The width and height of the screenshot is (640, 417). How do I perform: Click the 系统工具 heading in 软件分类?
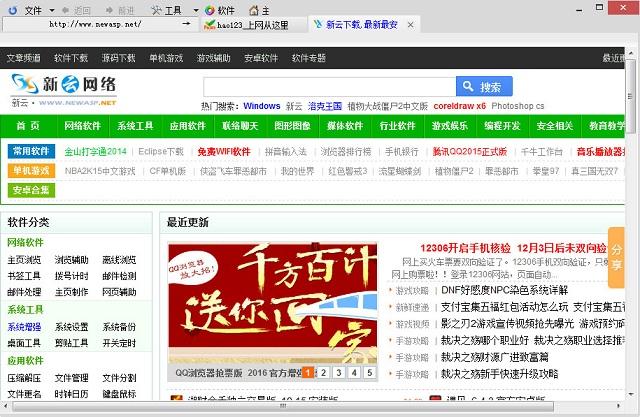[25, 310]
